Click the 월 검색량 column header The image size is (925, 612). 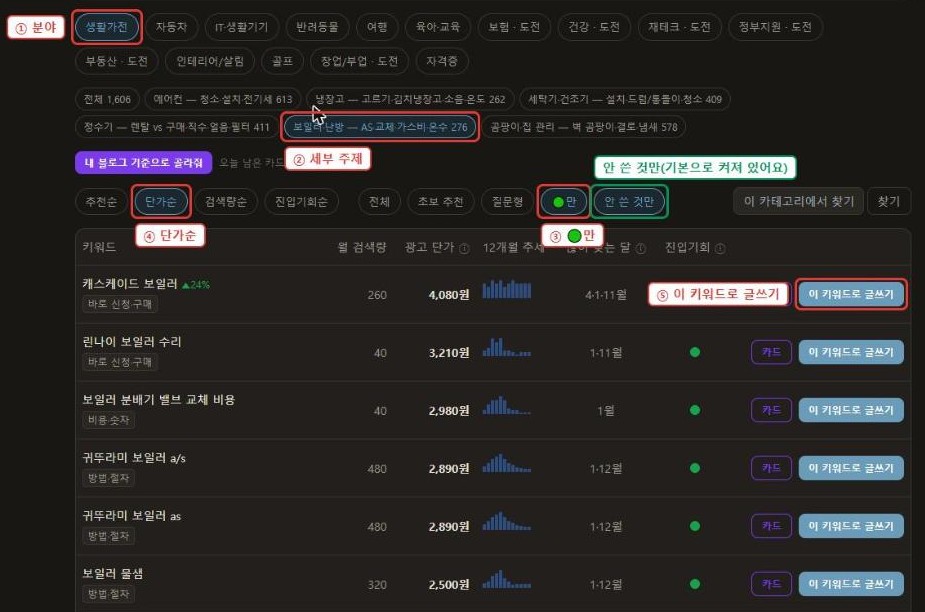tap(362, 247)
